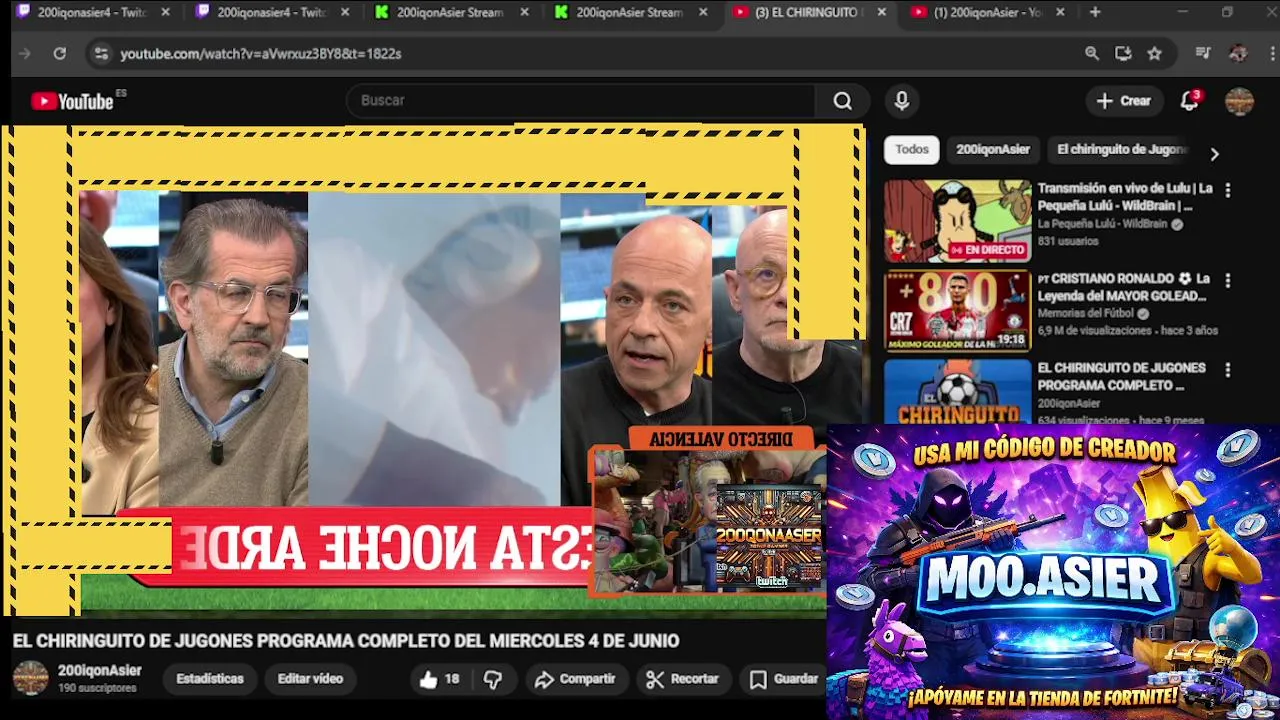Viewport: 1280px width, 720px height.
Task: Like the video with thumbs-up icon
Action: tap(428, 679)
